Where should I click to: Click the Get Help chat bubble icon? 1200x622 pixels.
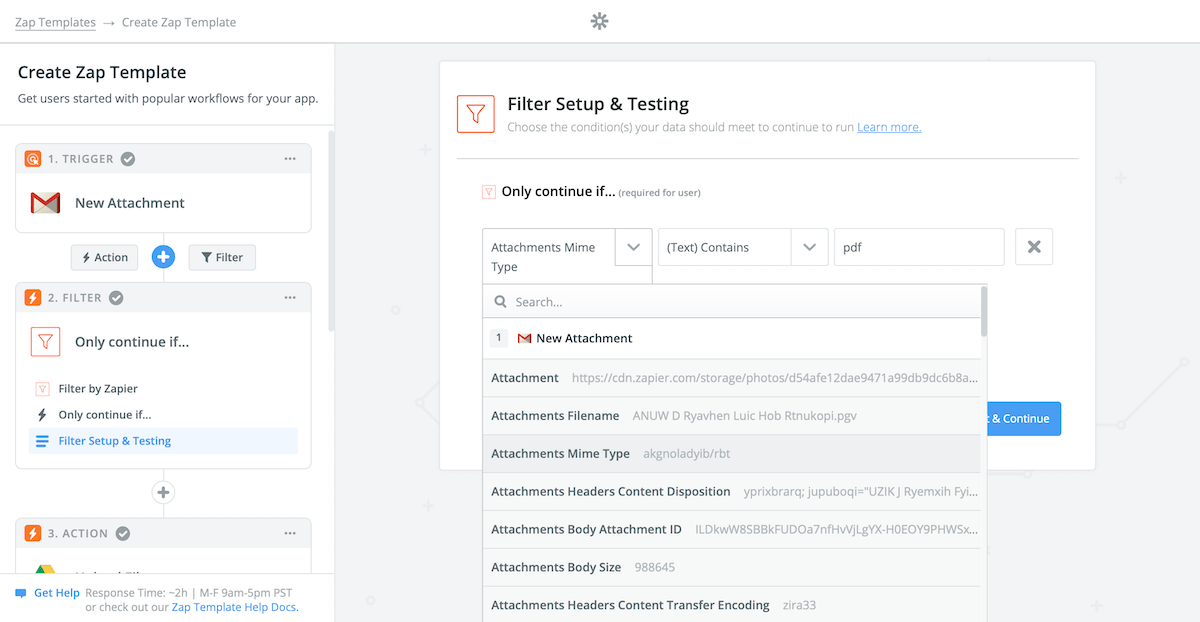22,592
